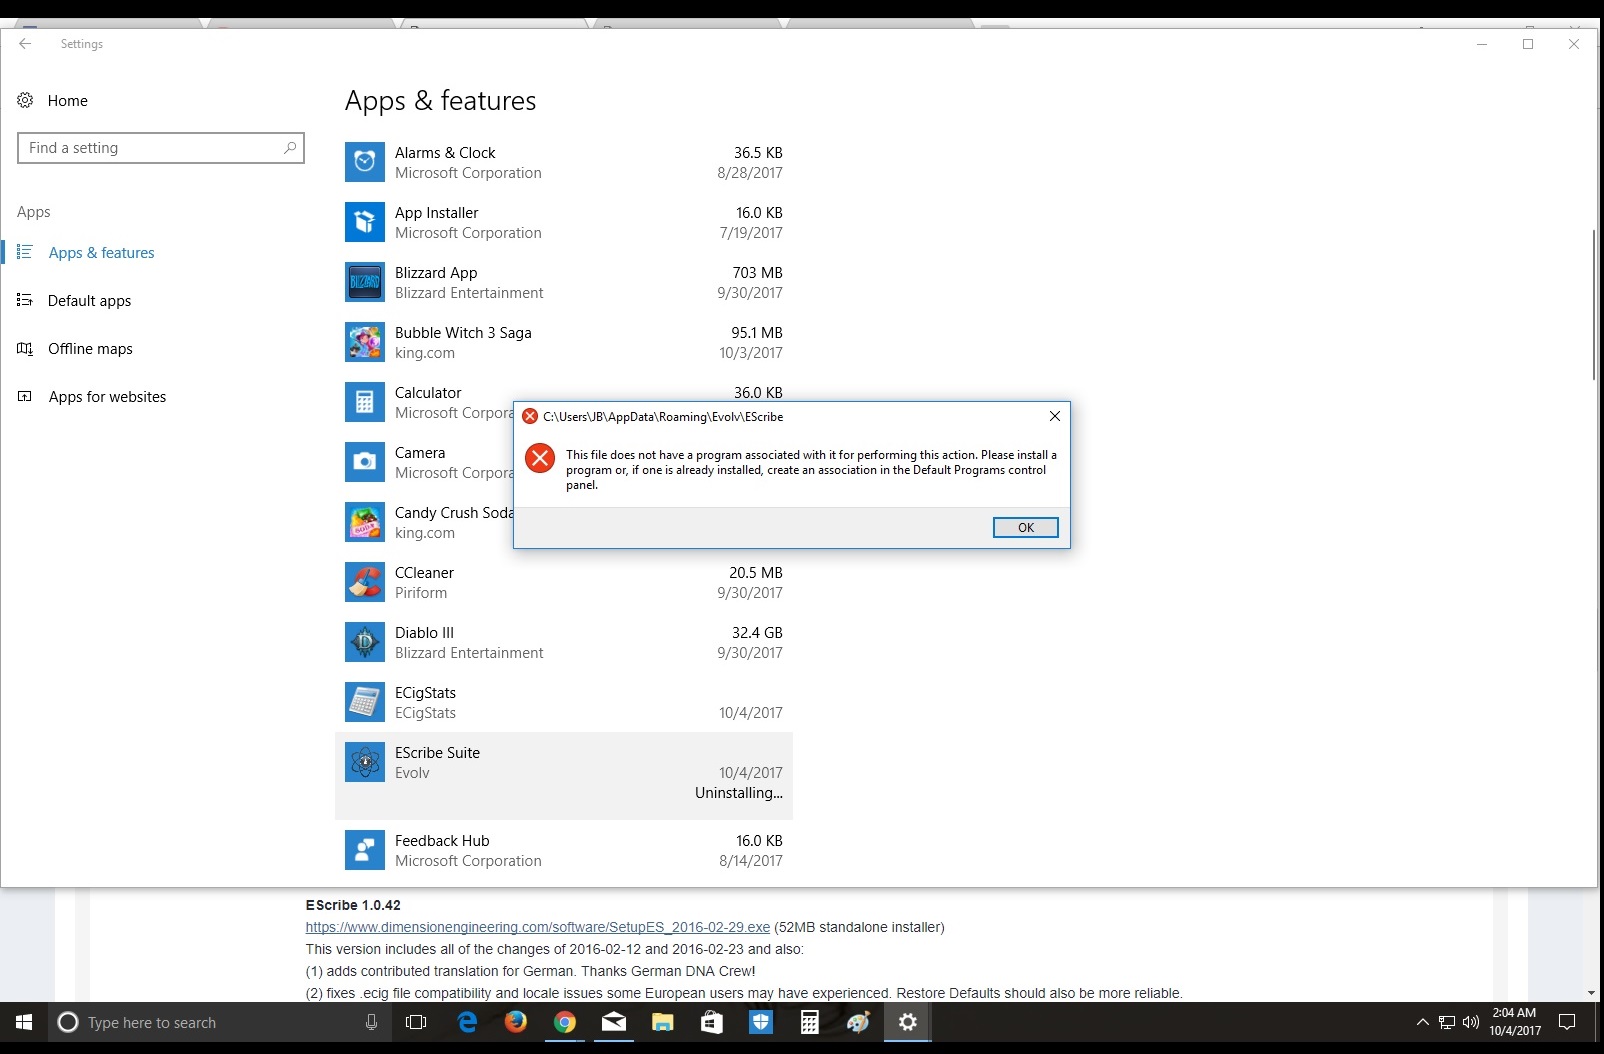The width and height of the screenshot is (1604, 1054).
Task: Switch to Apps for websites page
Action: pos(107,397)
